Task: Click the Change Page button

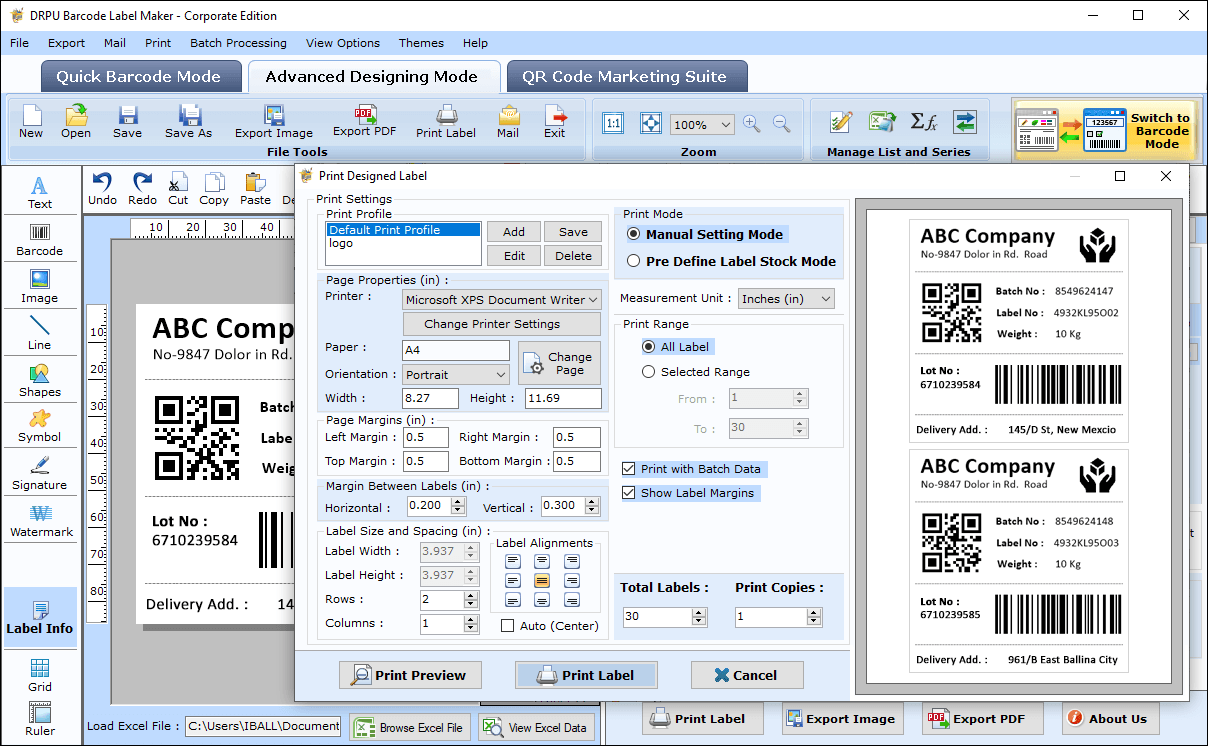Action: (559, 363)
